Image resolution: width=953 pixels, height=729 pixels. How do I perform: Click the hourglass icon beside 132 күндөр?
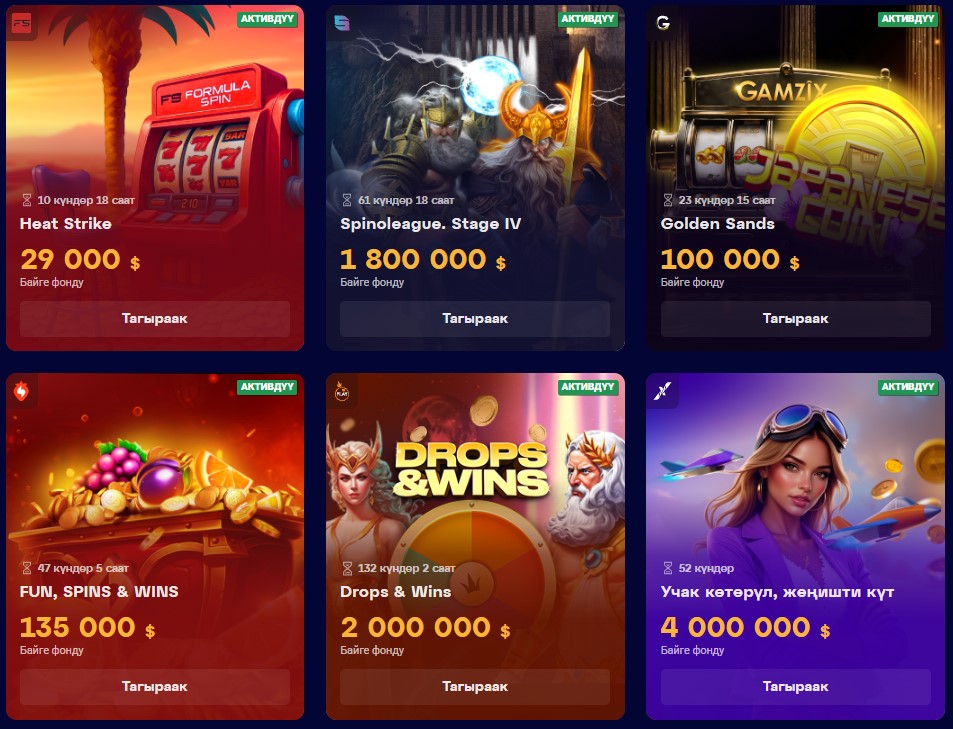[347, 568]
